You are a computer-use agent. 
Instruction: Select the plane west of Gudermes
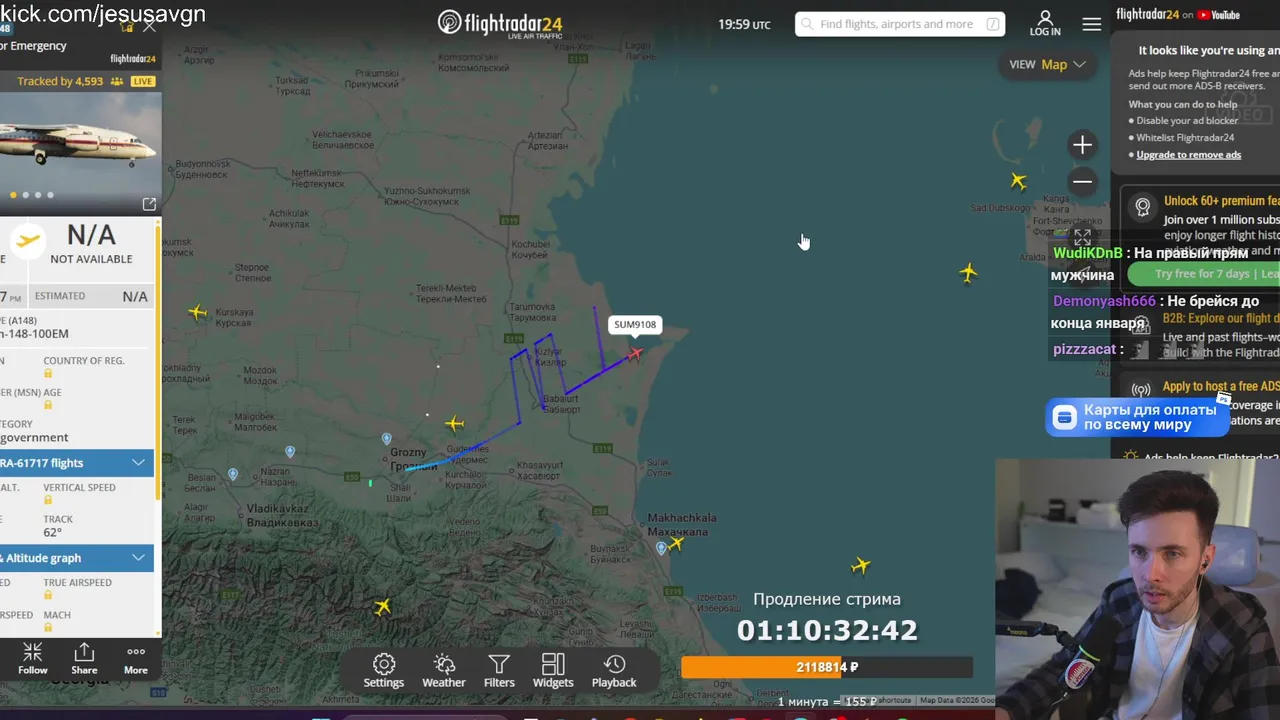coord(455,424)
